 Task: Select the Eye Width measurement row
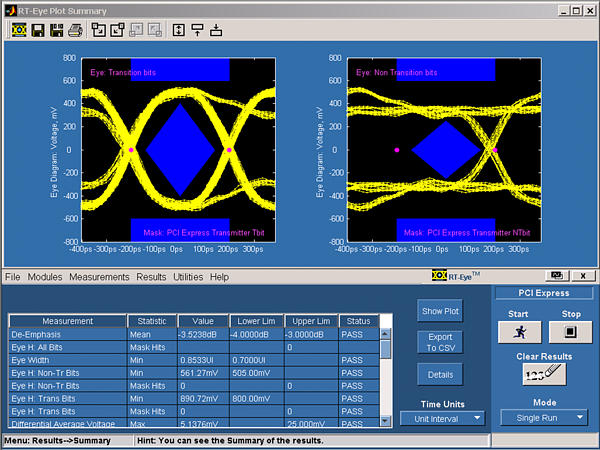[194, 360]
